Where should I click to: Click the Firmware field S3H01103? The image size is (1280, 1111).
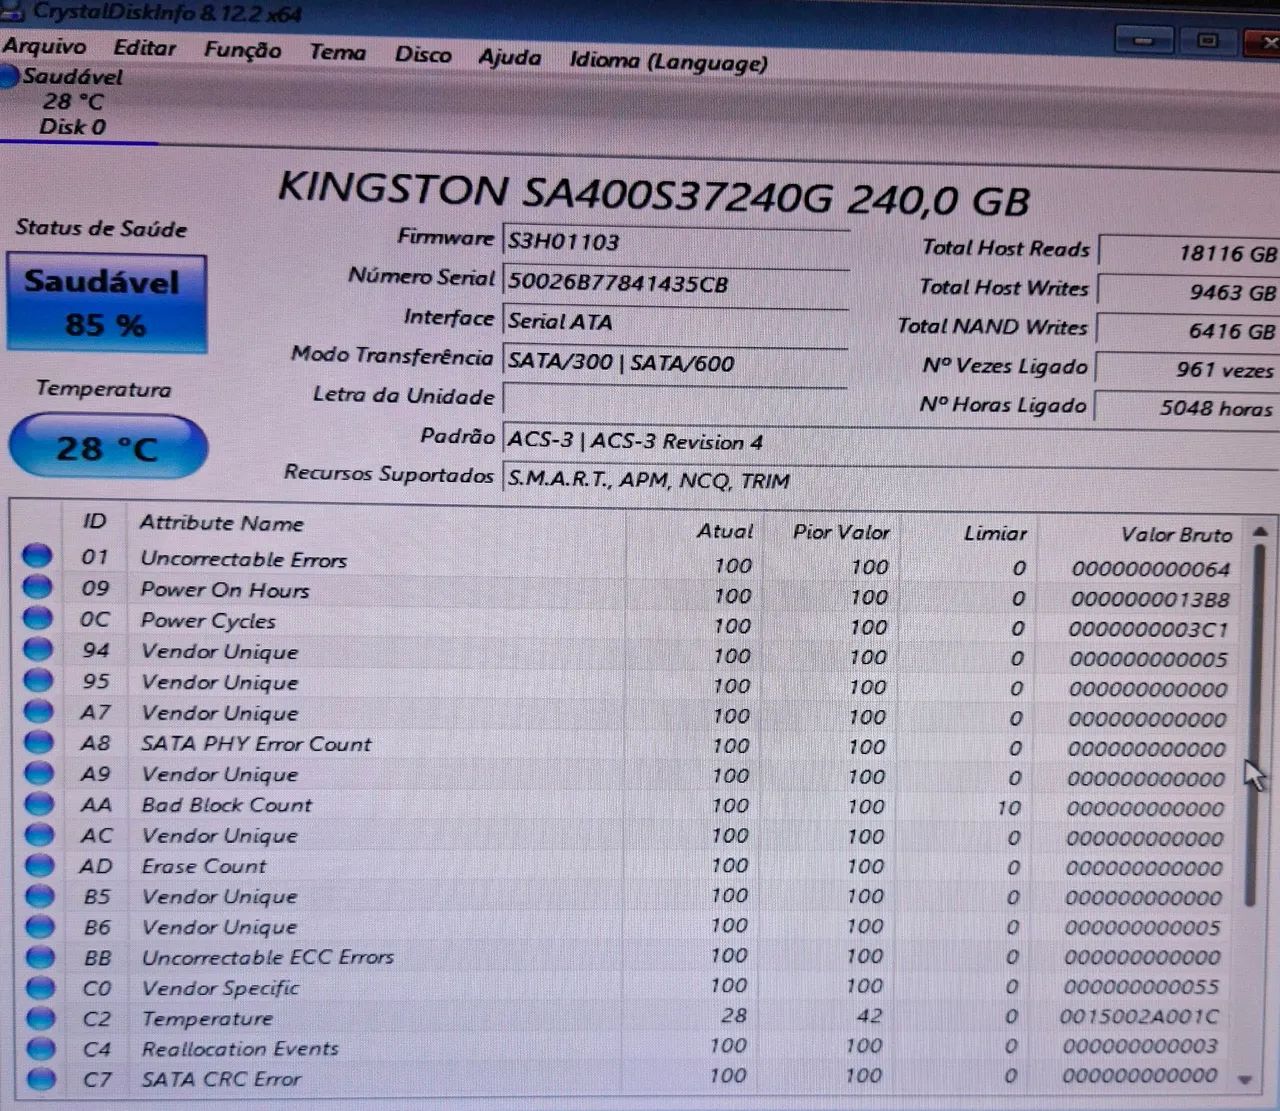(x=675, y=243)
